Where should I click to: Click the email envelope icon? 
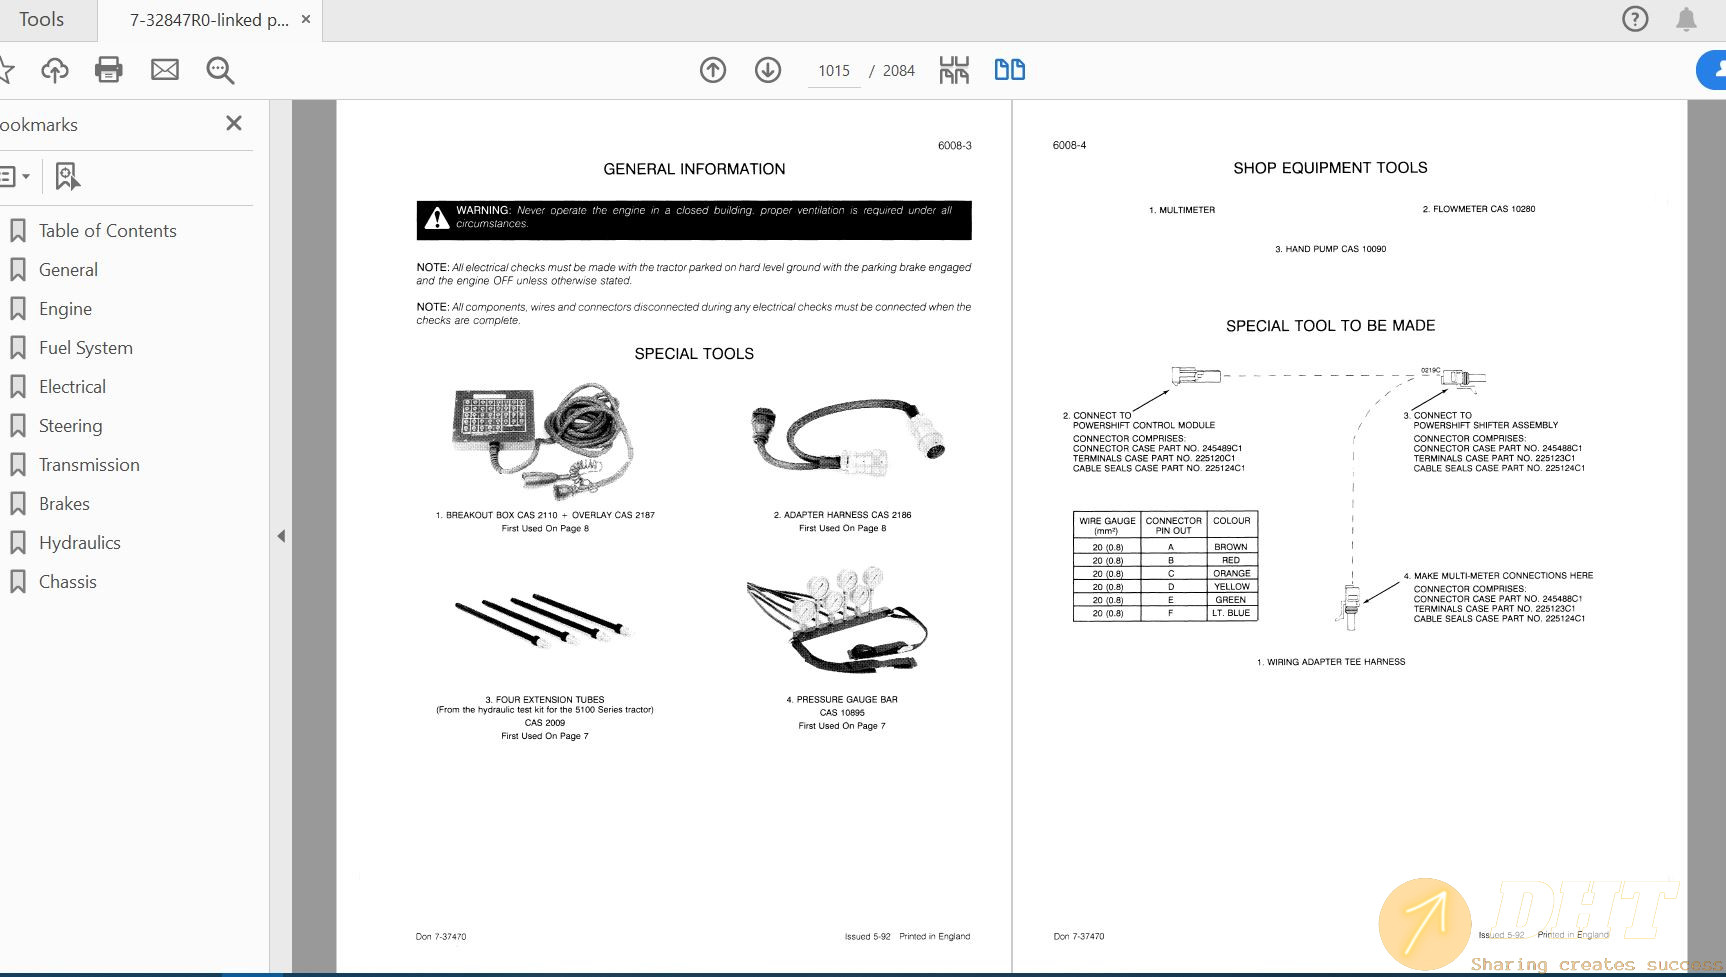pyautogui.click(x=165, y=70)
